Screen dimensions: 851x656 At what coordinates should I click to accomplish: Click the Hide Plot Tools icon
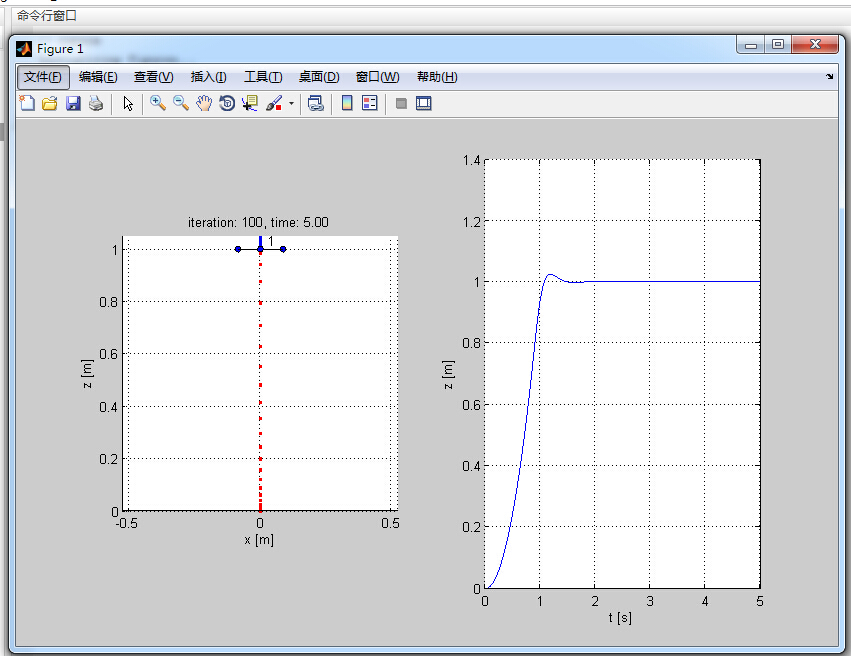(x=401, y=103)
